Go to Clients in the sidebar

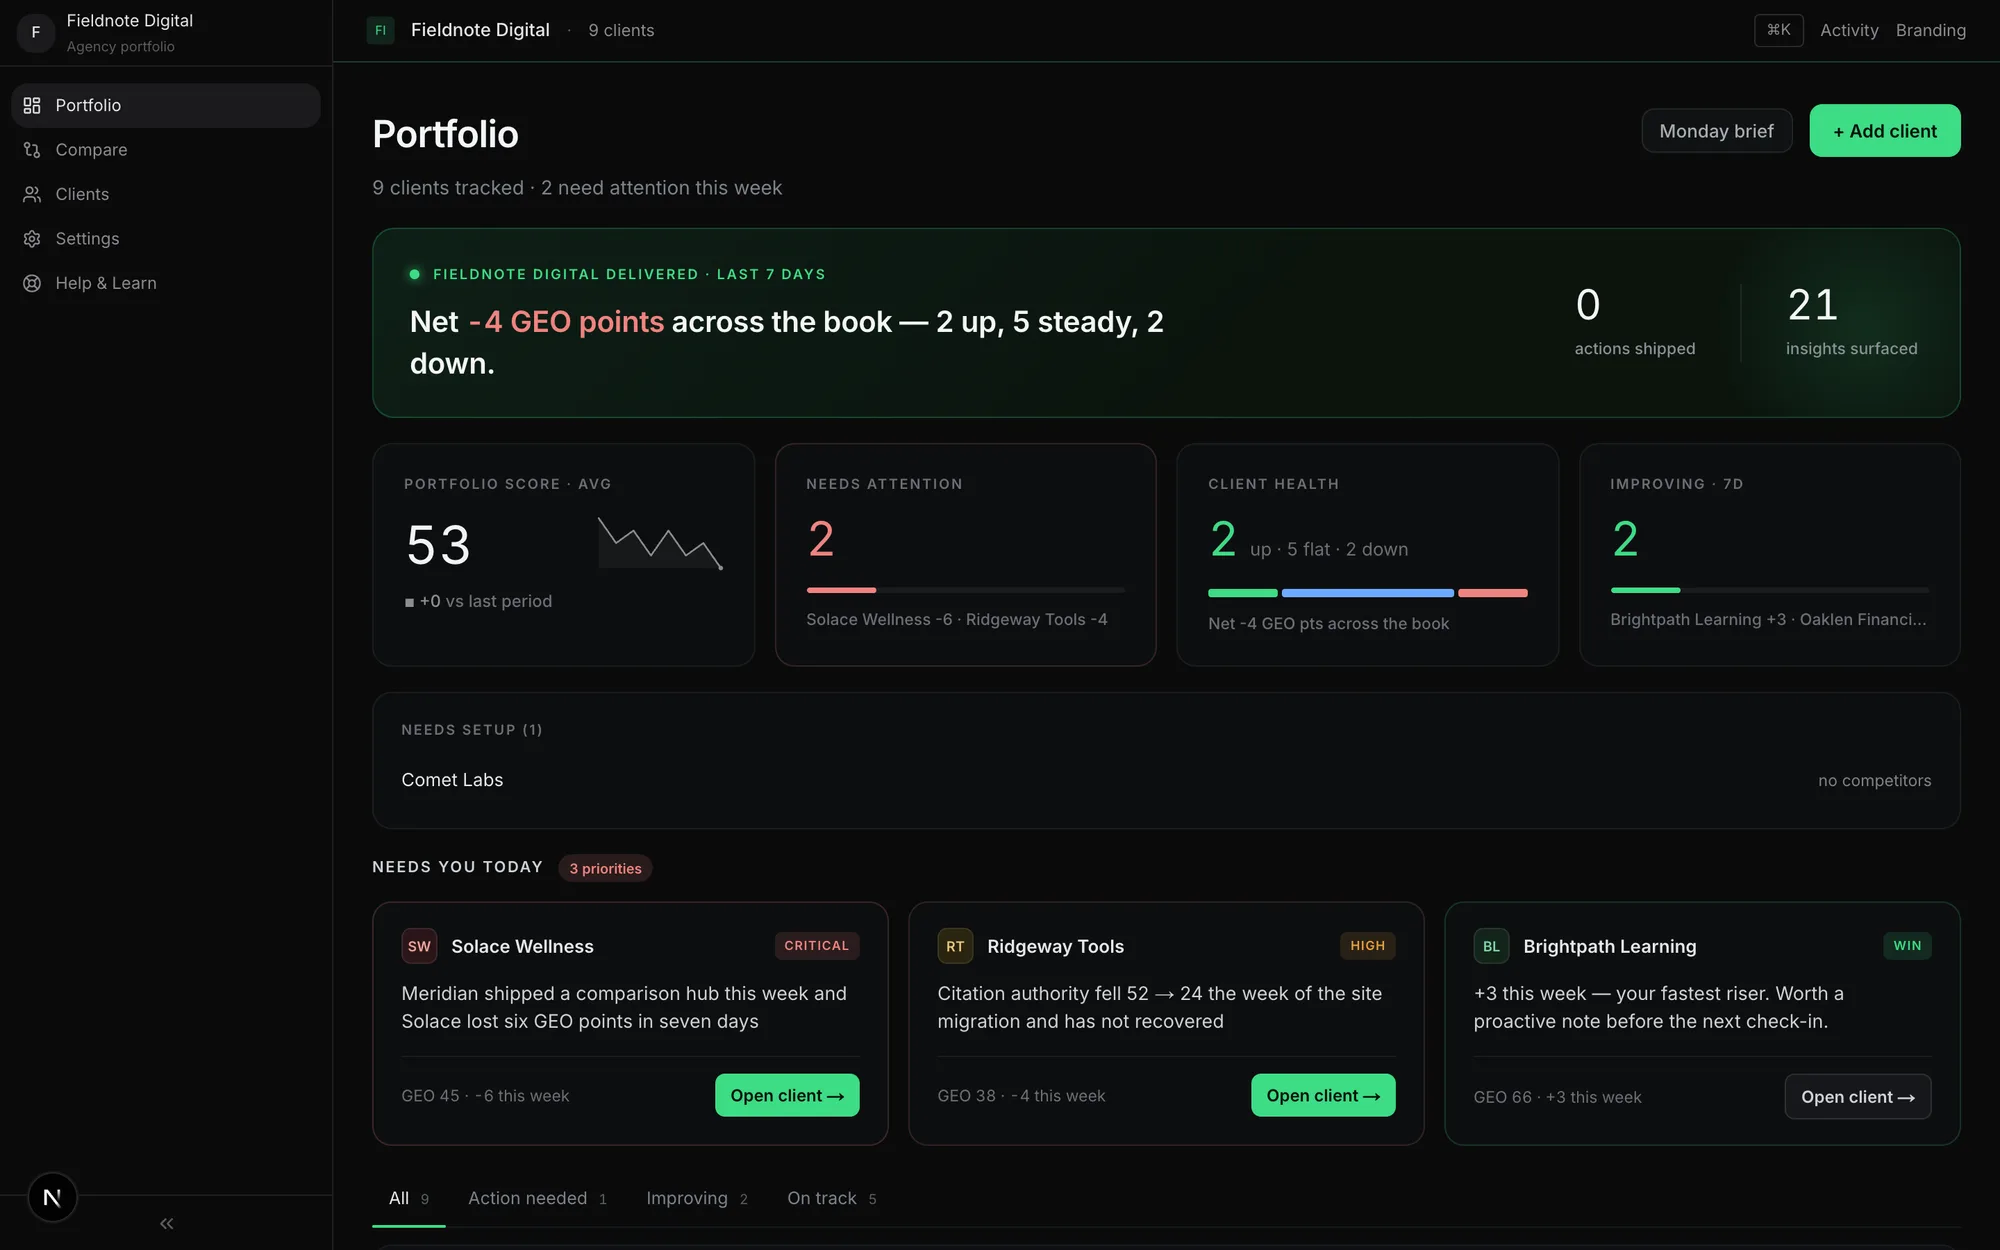tap(166, 194)
